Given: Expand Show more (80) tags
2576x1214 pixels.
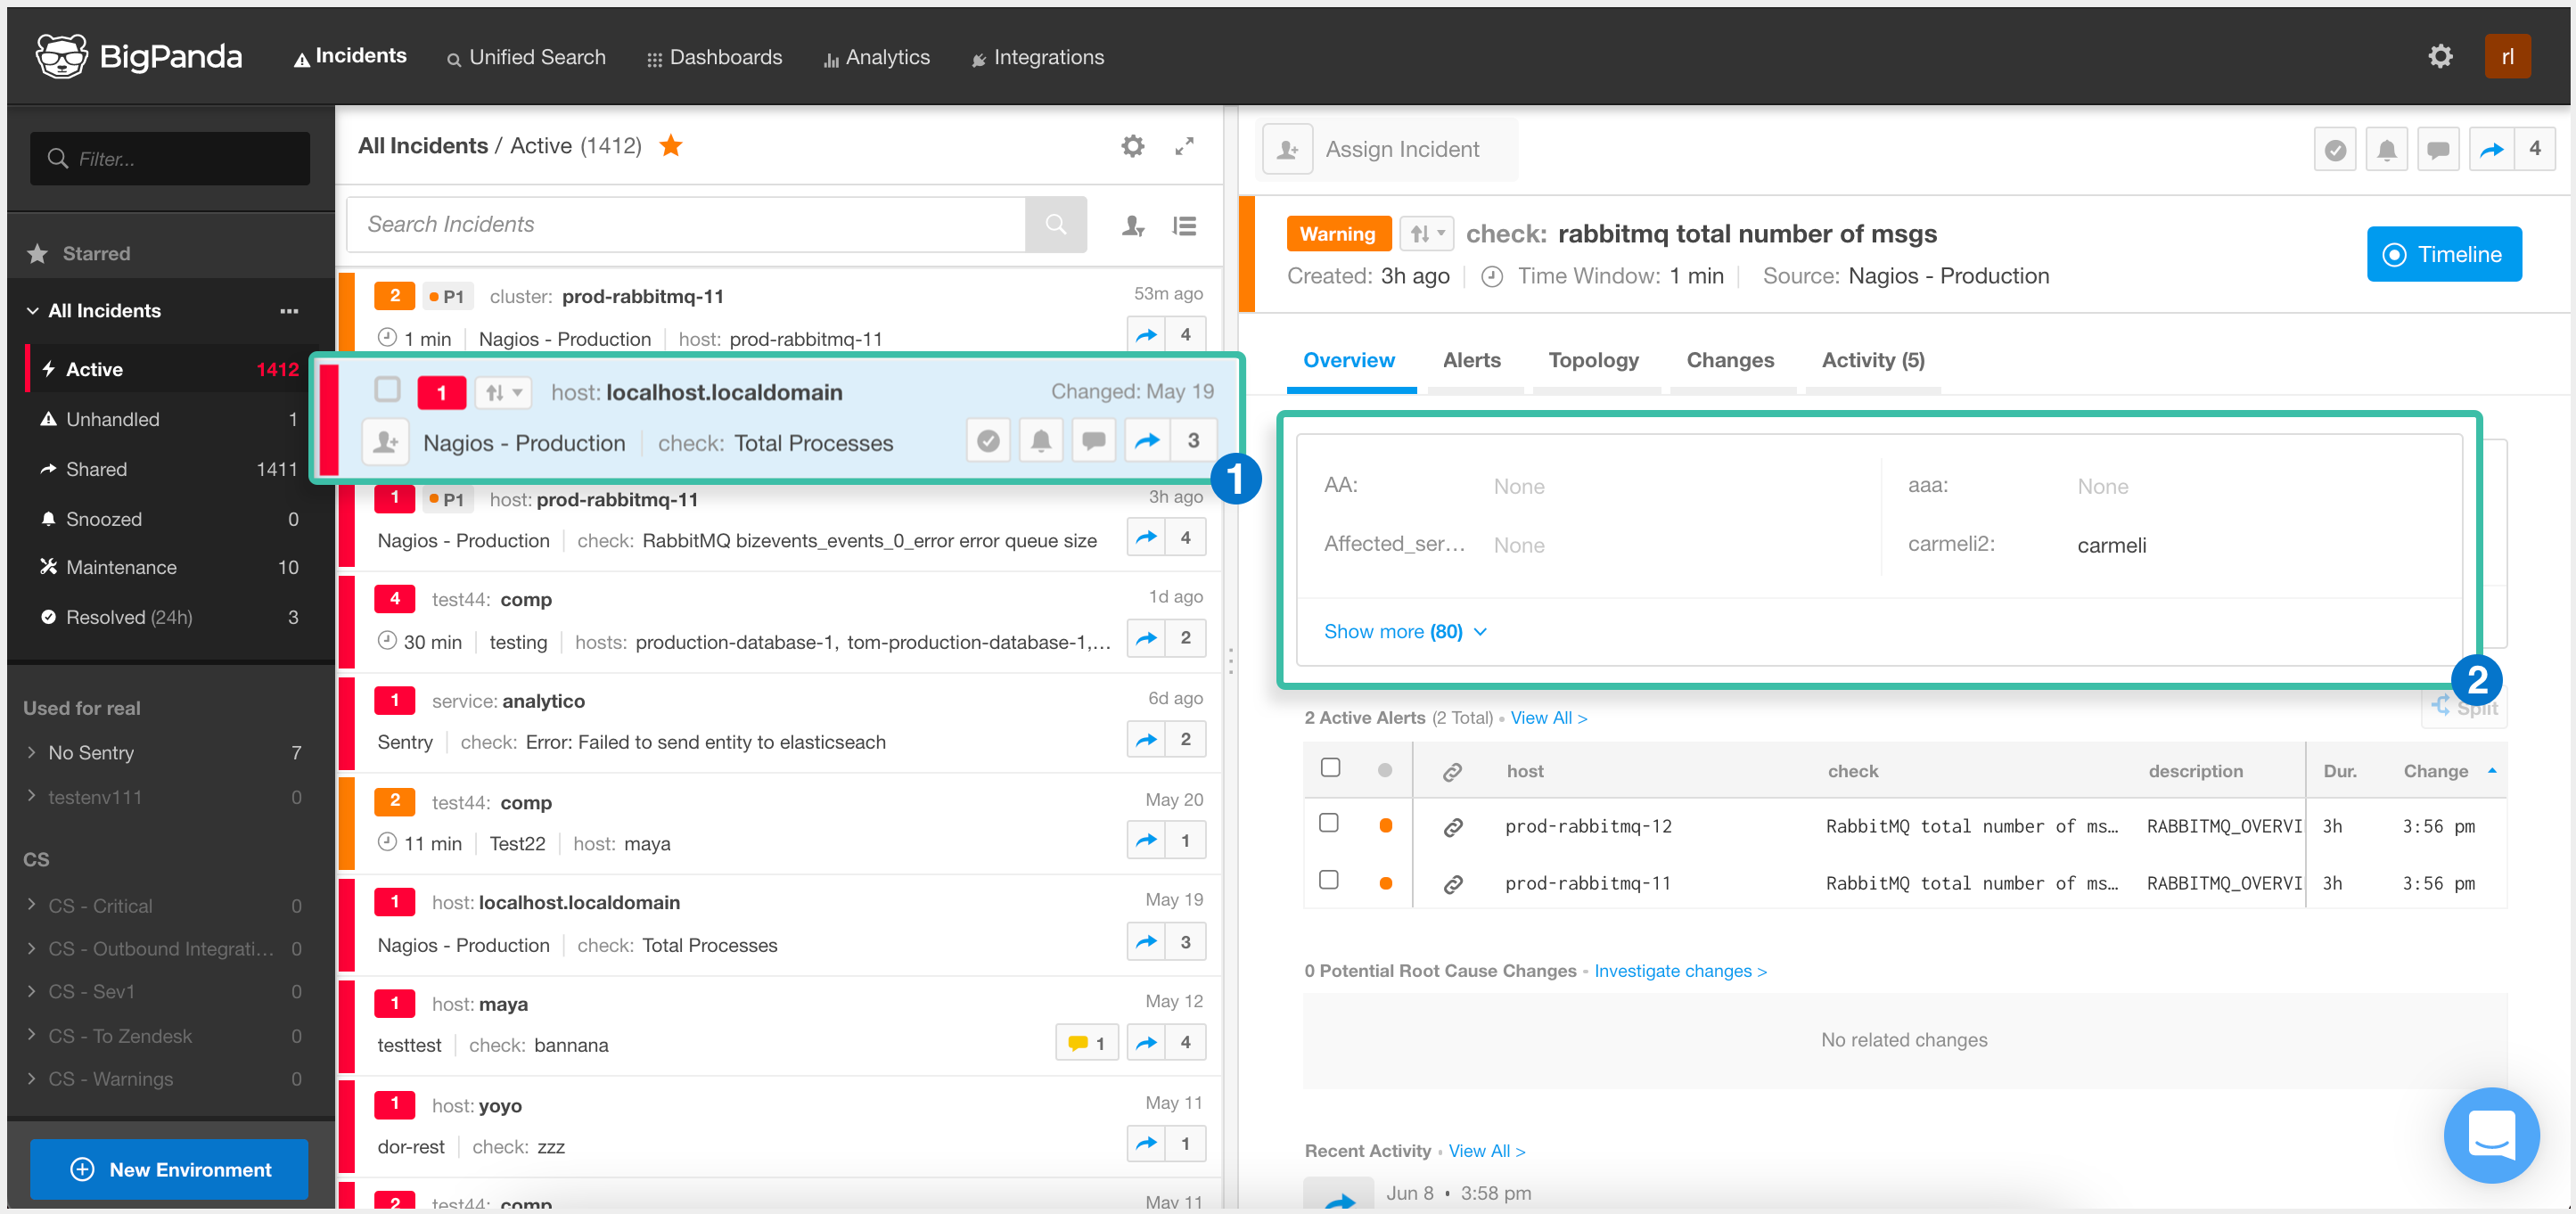Looking at the screenshot, I should pyautogui.click(x=1405, y=632).
